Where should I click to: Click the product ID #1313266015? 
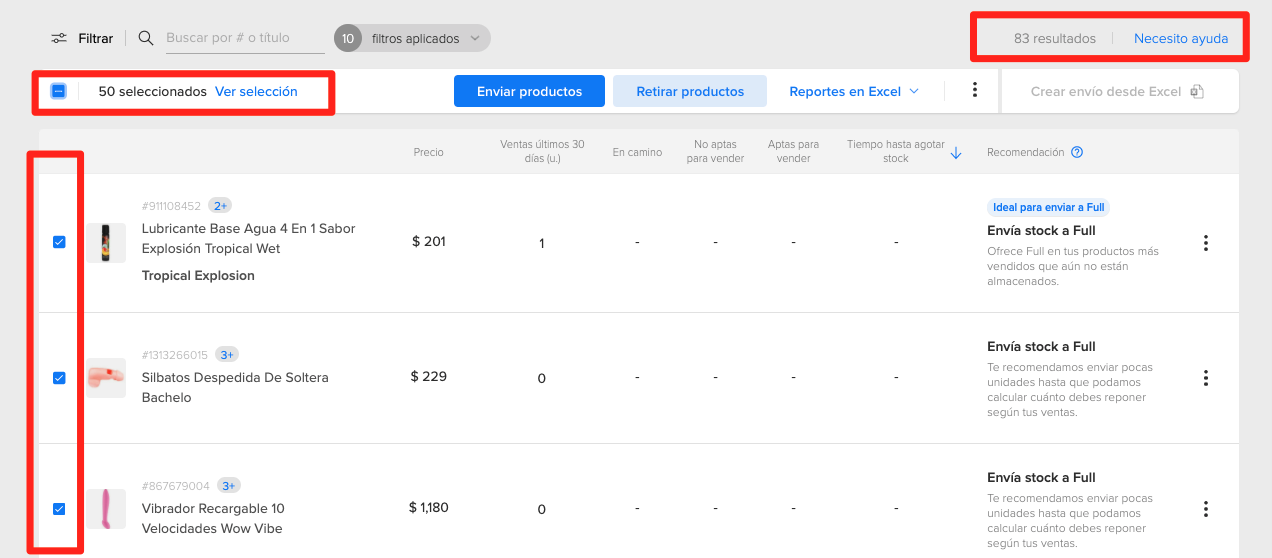pyautogui.click(x=175, y=354)
